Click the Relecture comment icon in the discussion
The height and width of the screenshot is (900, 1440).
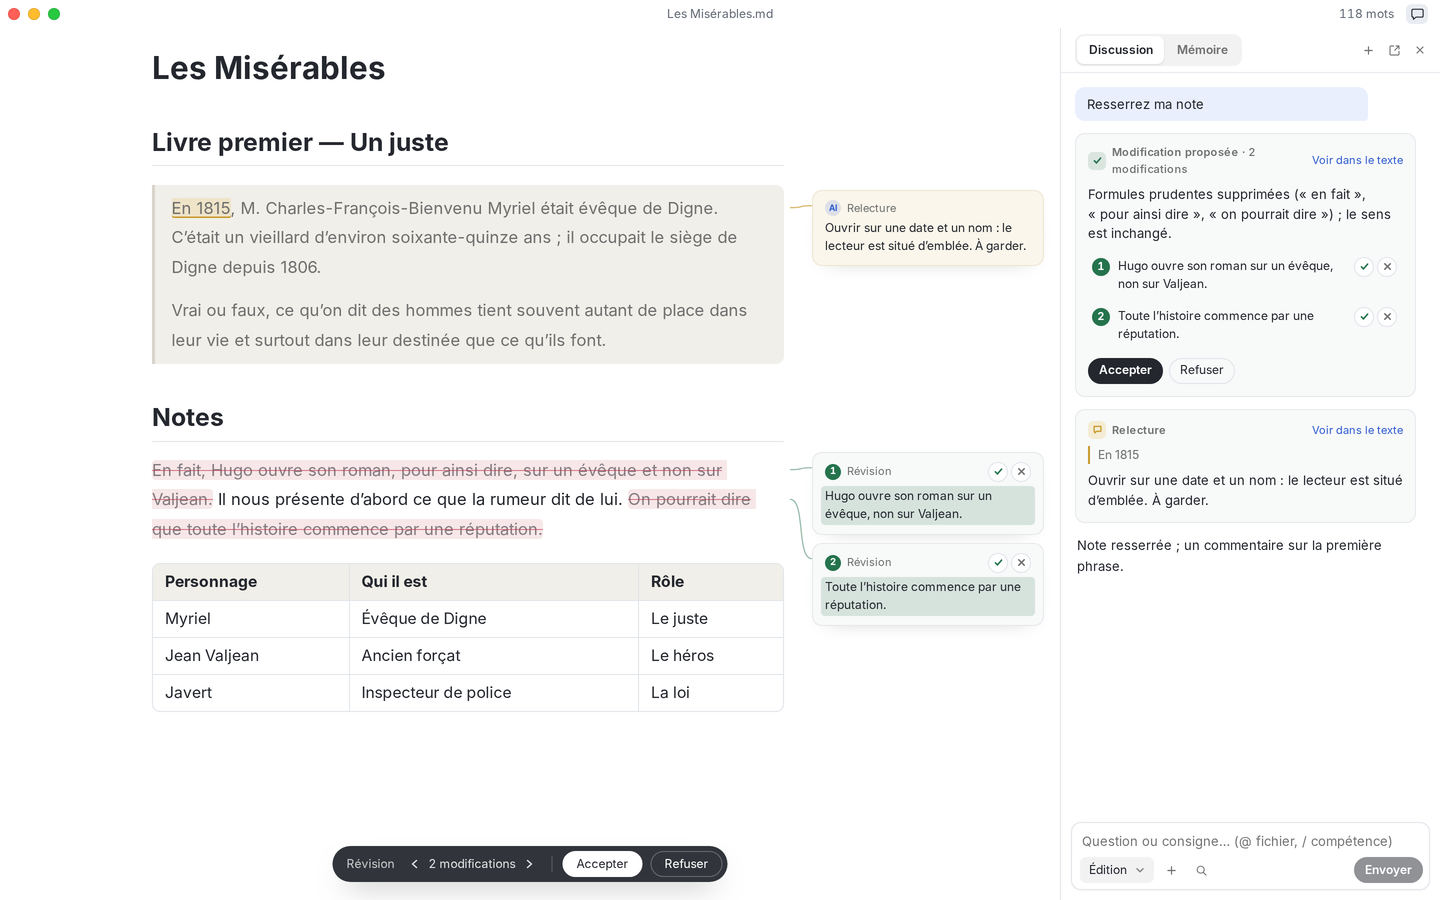point(1097,430)
